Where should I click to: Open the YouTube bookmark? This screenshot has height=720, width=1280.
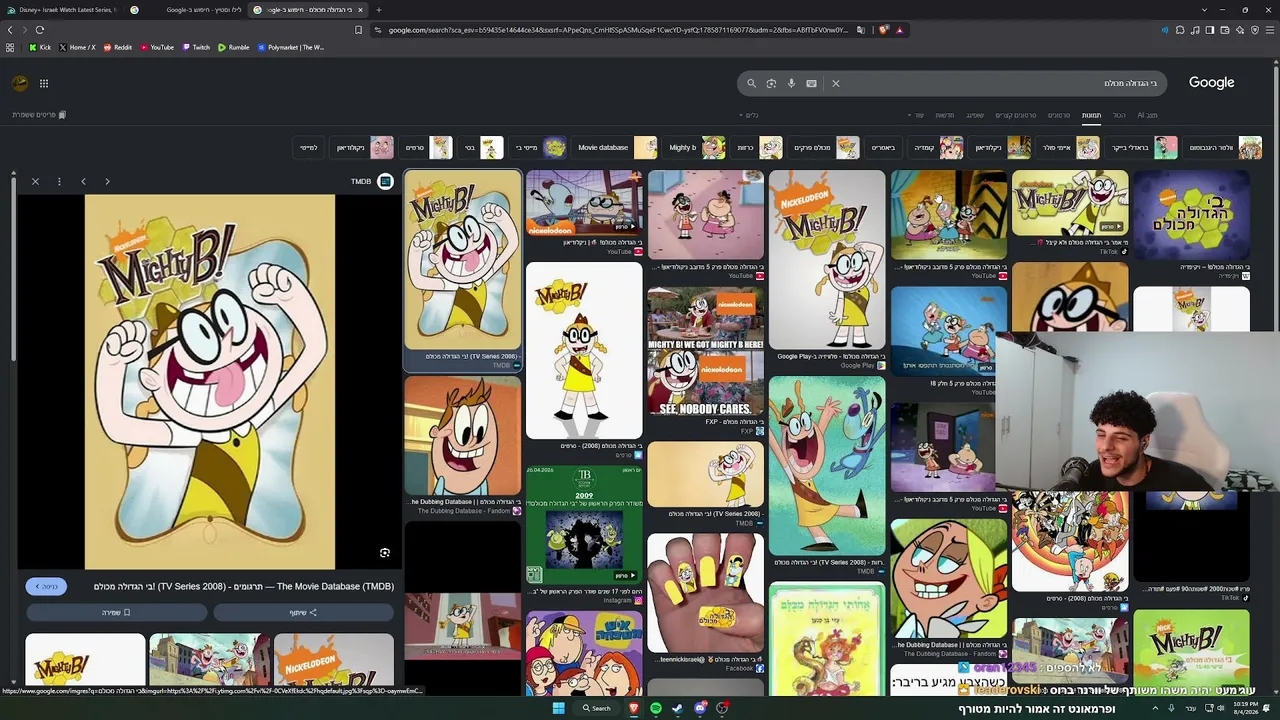pyautogui.click(x=156, y=47)
